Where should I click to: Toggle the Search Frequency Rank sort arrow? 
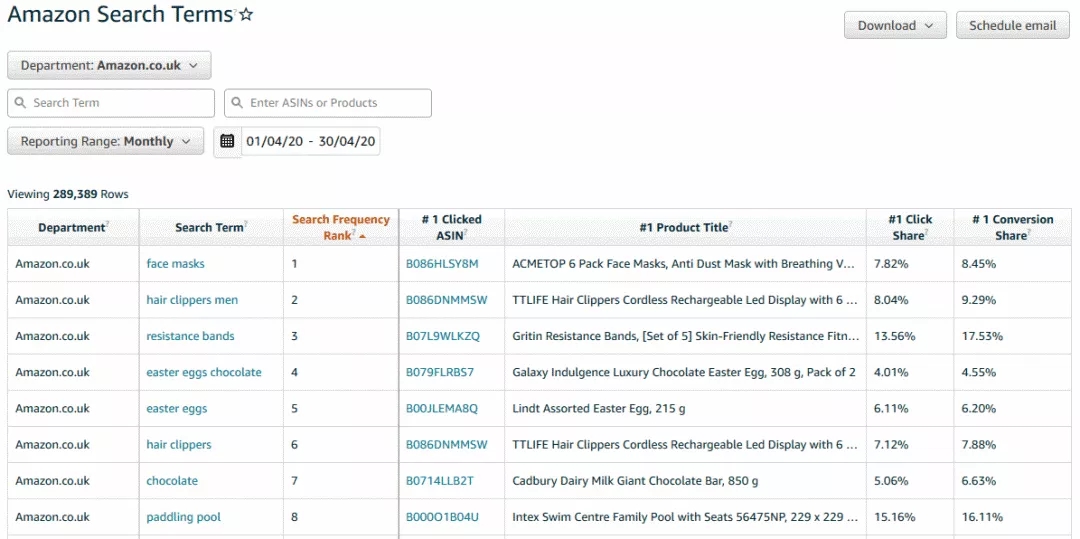(362, 237)
